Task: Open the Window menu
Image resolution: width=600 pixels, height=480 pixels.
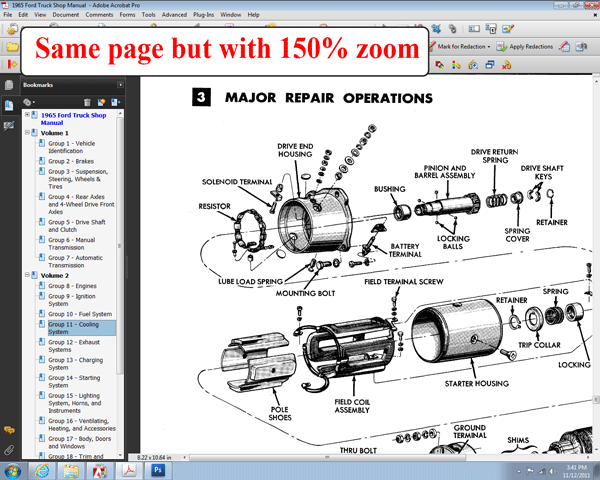Action: tap(231, 15)
